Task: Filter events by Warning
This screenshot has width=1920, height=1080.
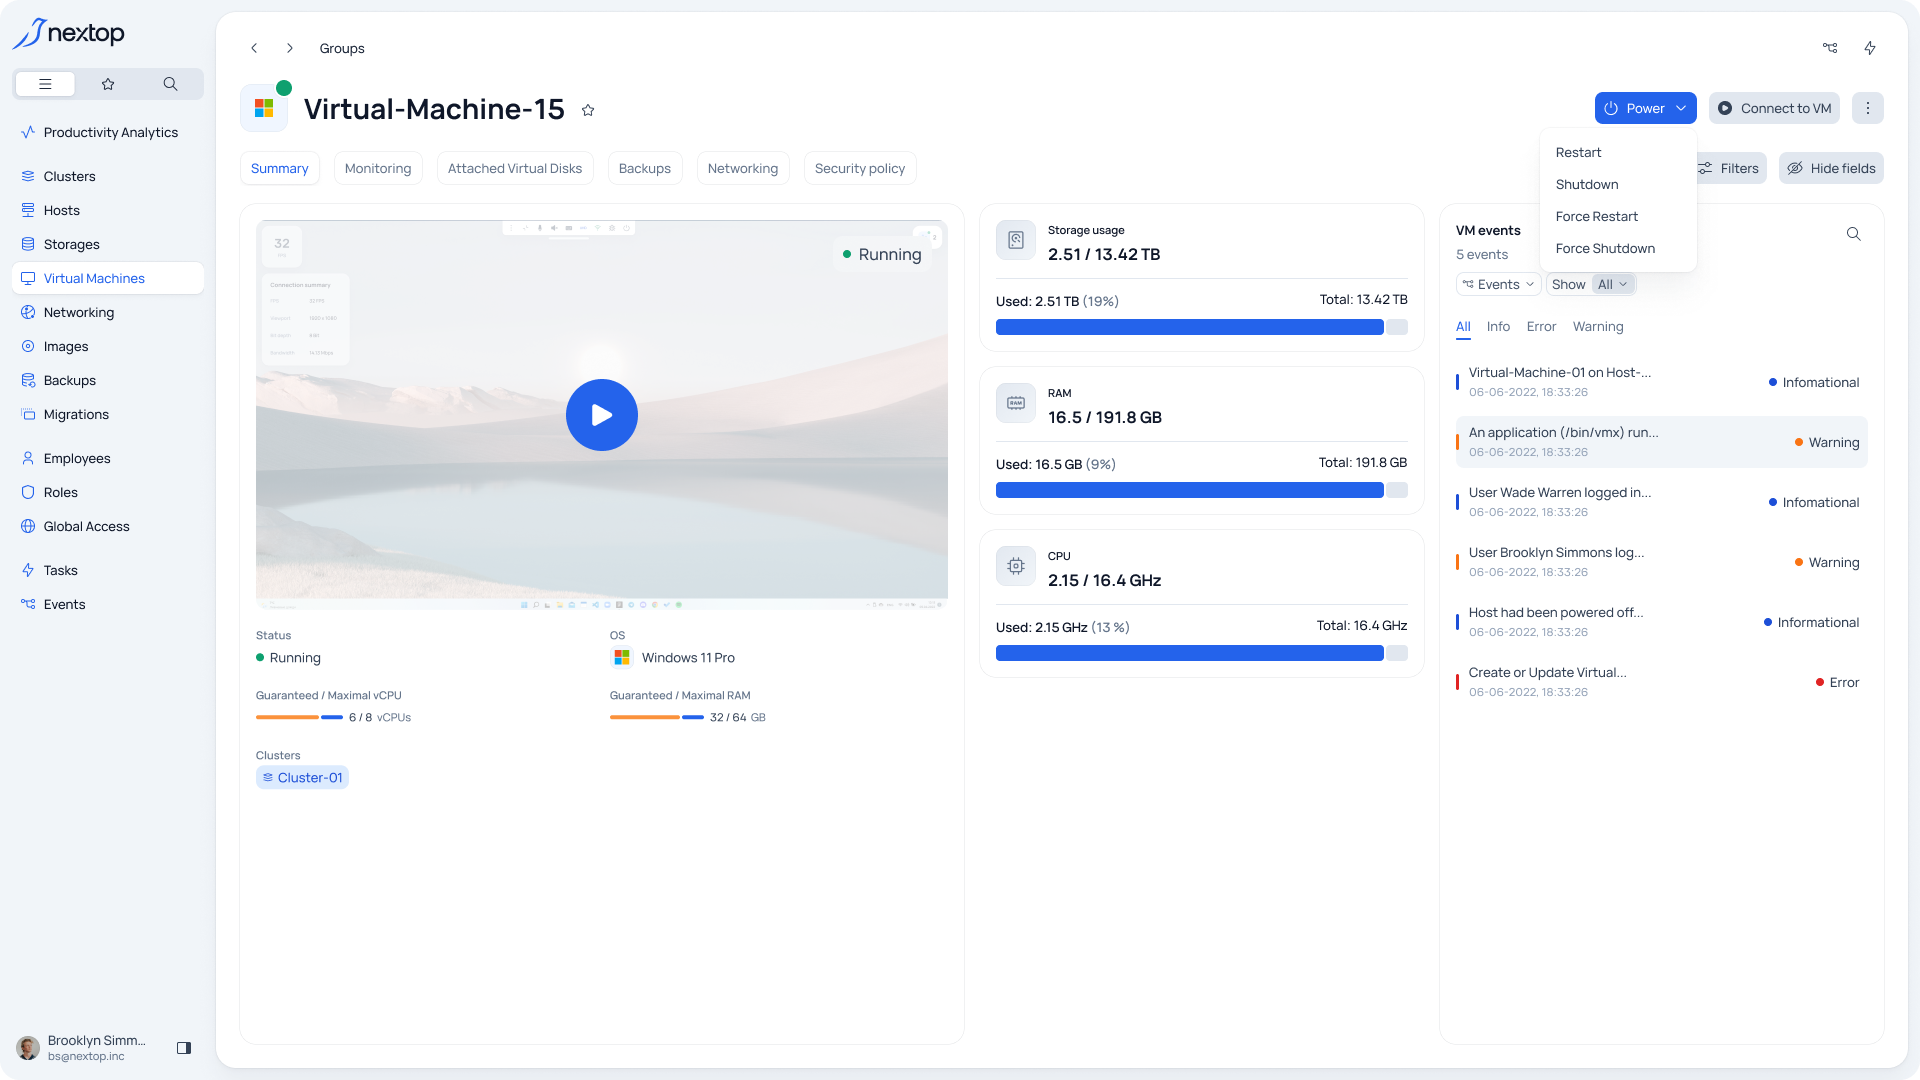Action: (1598, 327)
